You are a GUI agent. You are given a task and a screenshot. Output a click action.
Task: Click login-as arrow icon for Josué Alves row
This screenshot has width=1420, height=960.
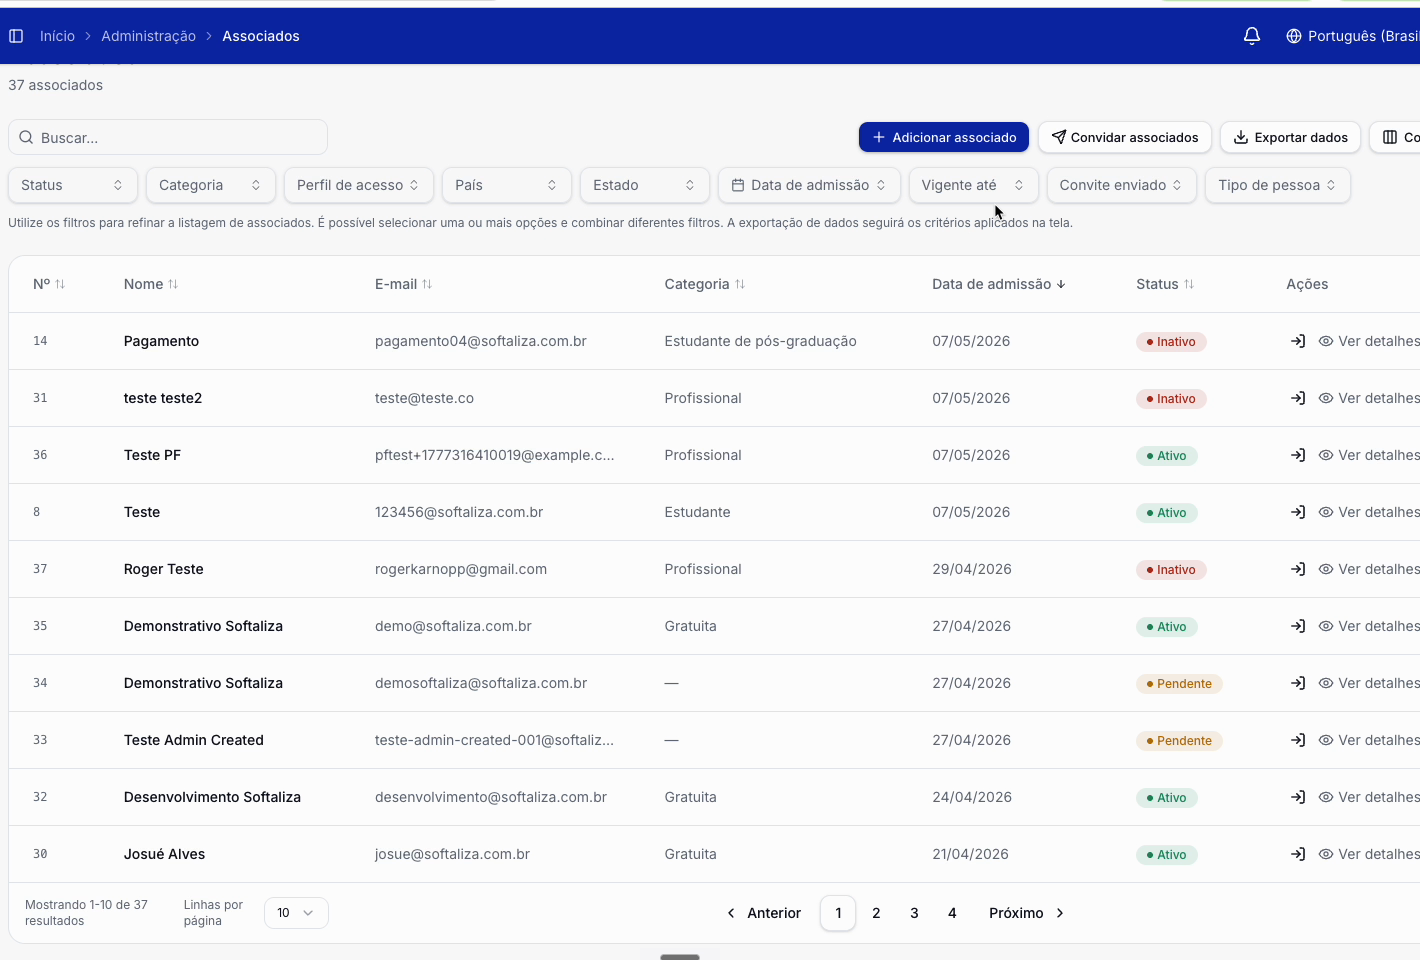tap(1298, 854)
